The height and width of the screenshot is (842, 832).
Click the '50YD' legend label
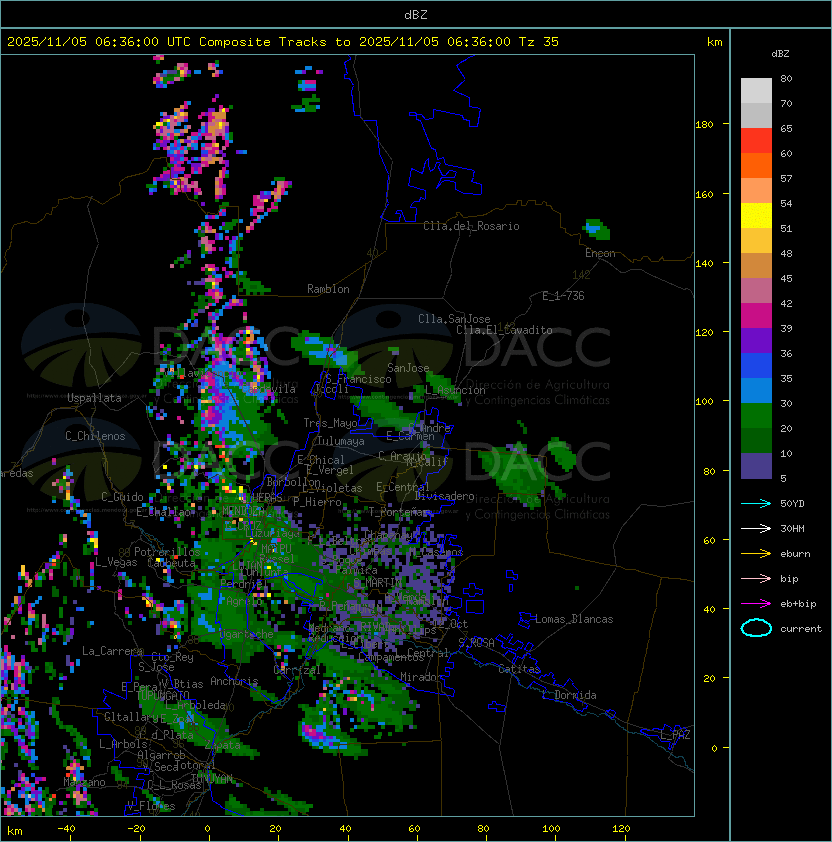[792, 504]
